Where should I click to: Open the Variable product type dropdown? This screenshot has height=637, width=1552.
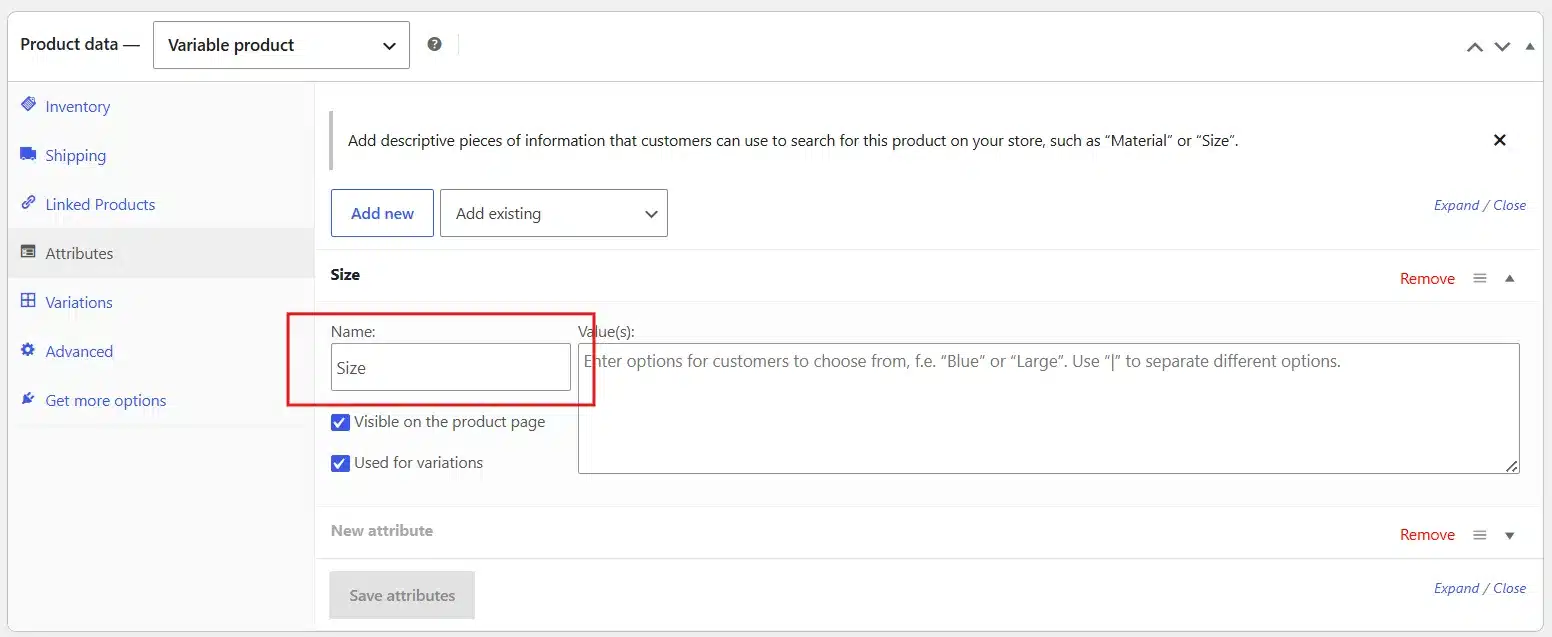click(x=281, y=45)
